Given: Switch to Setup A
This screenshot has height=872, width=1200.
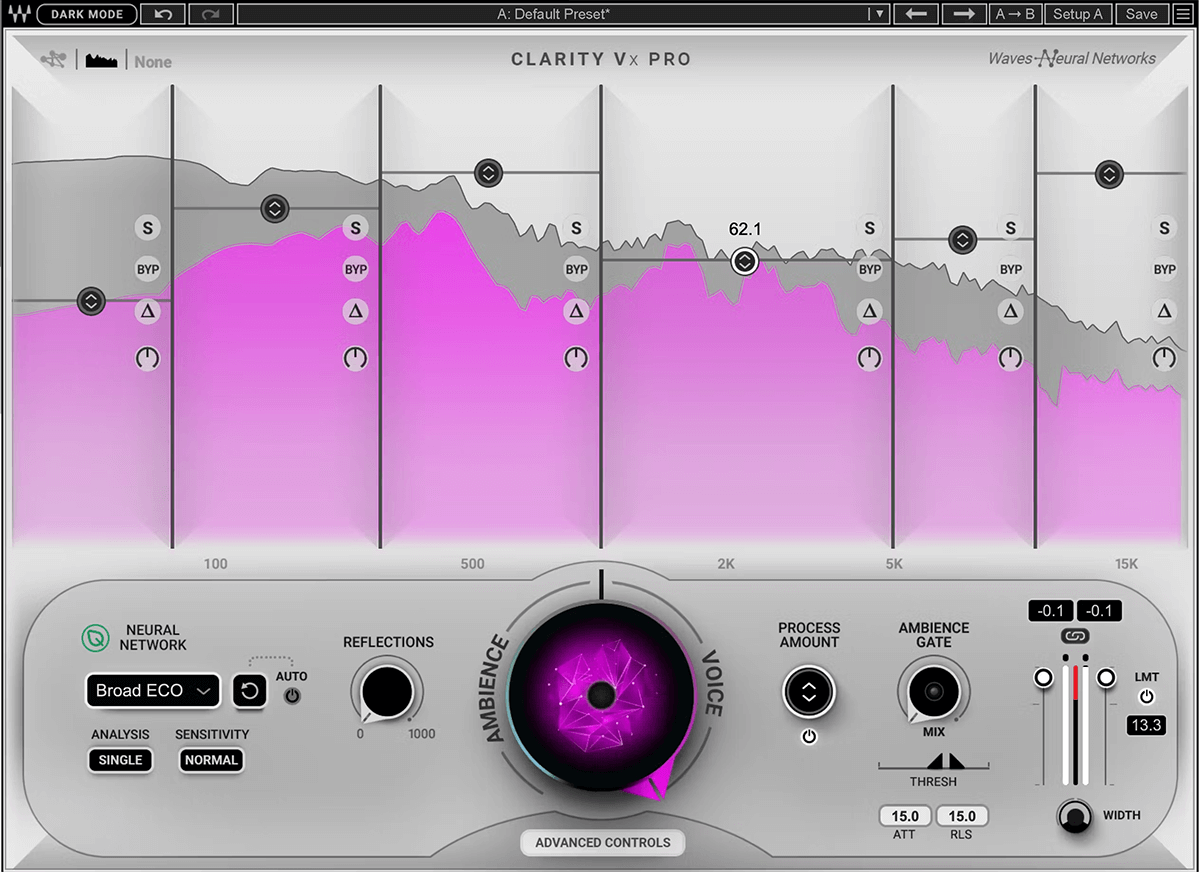Looking at the screenshot, I should point(1078,14).
